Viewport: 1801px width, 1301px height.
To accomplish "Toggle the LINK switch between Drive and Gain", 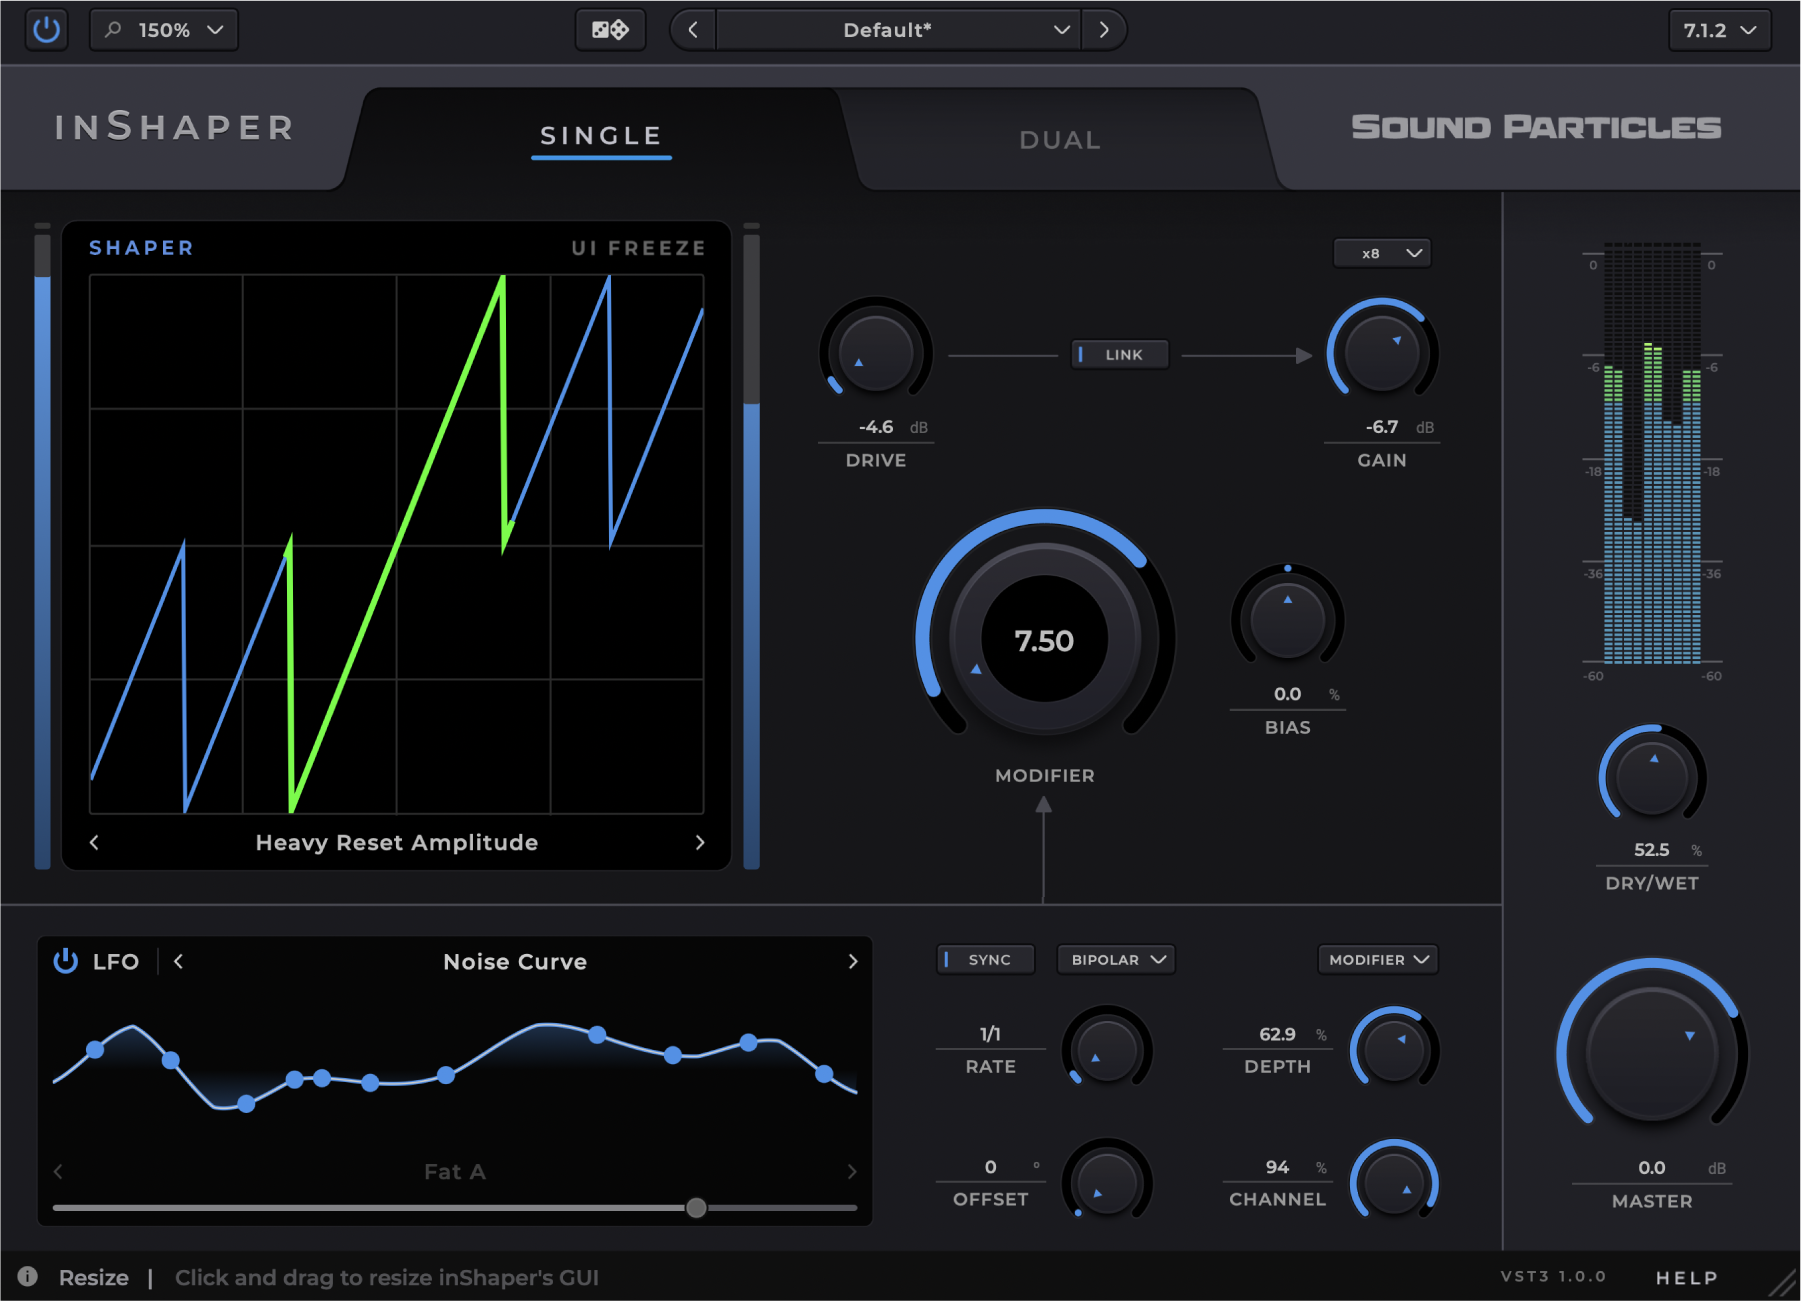I will 1120,355.
